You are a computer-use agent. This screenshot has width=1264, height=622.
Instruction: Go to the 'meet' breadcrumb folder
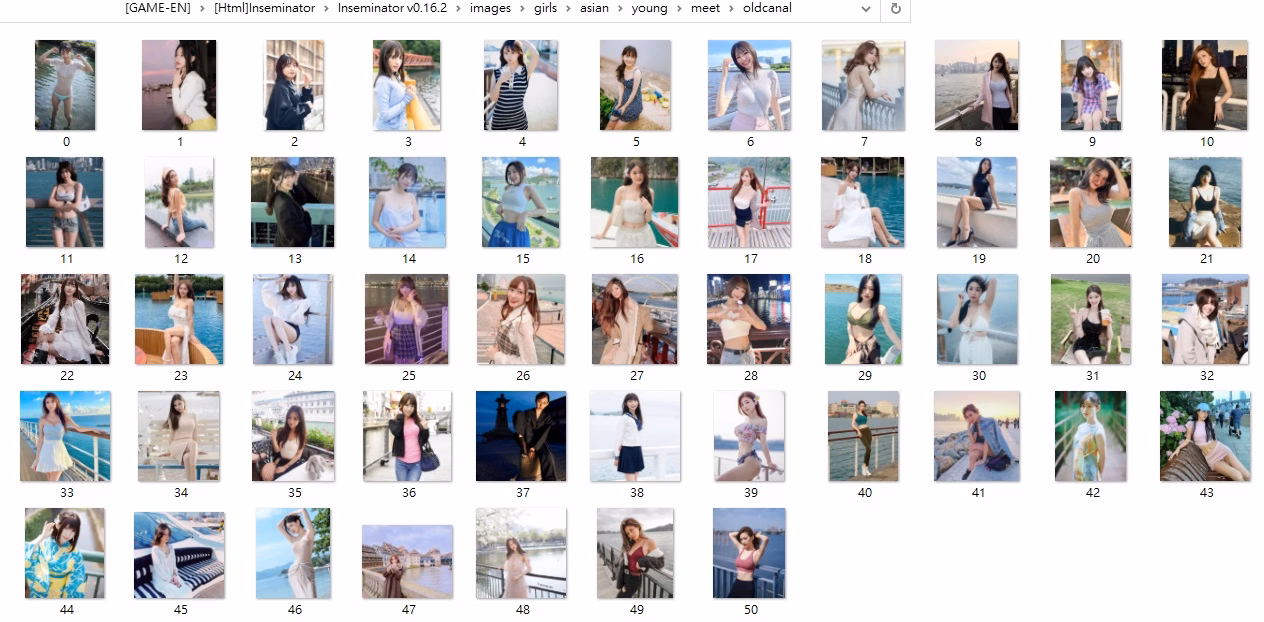click(704, 8)
